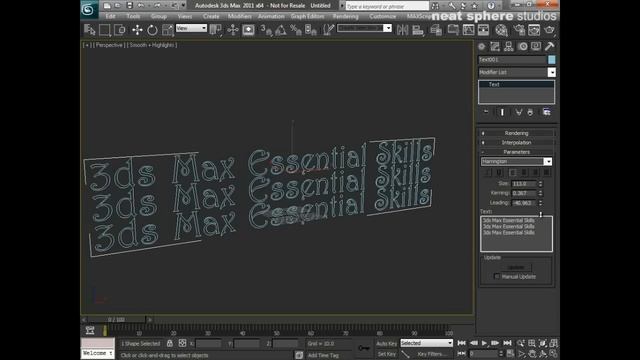
Task: Set text alignment to Align Left
Action: pyautogui.click(x=513, y=172)
